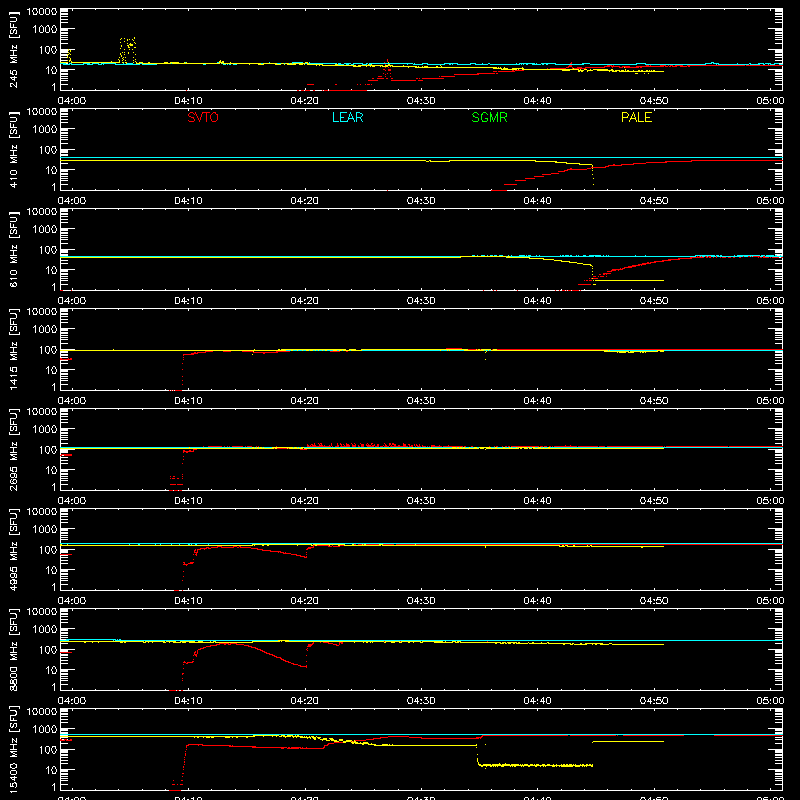Viewport: 800px width, 800px height.
Task: Click the 04:30 tick under the 1415 MHz plot
Action: click(421, 401)
